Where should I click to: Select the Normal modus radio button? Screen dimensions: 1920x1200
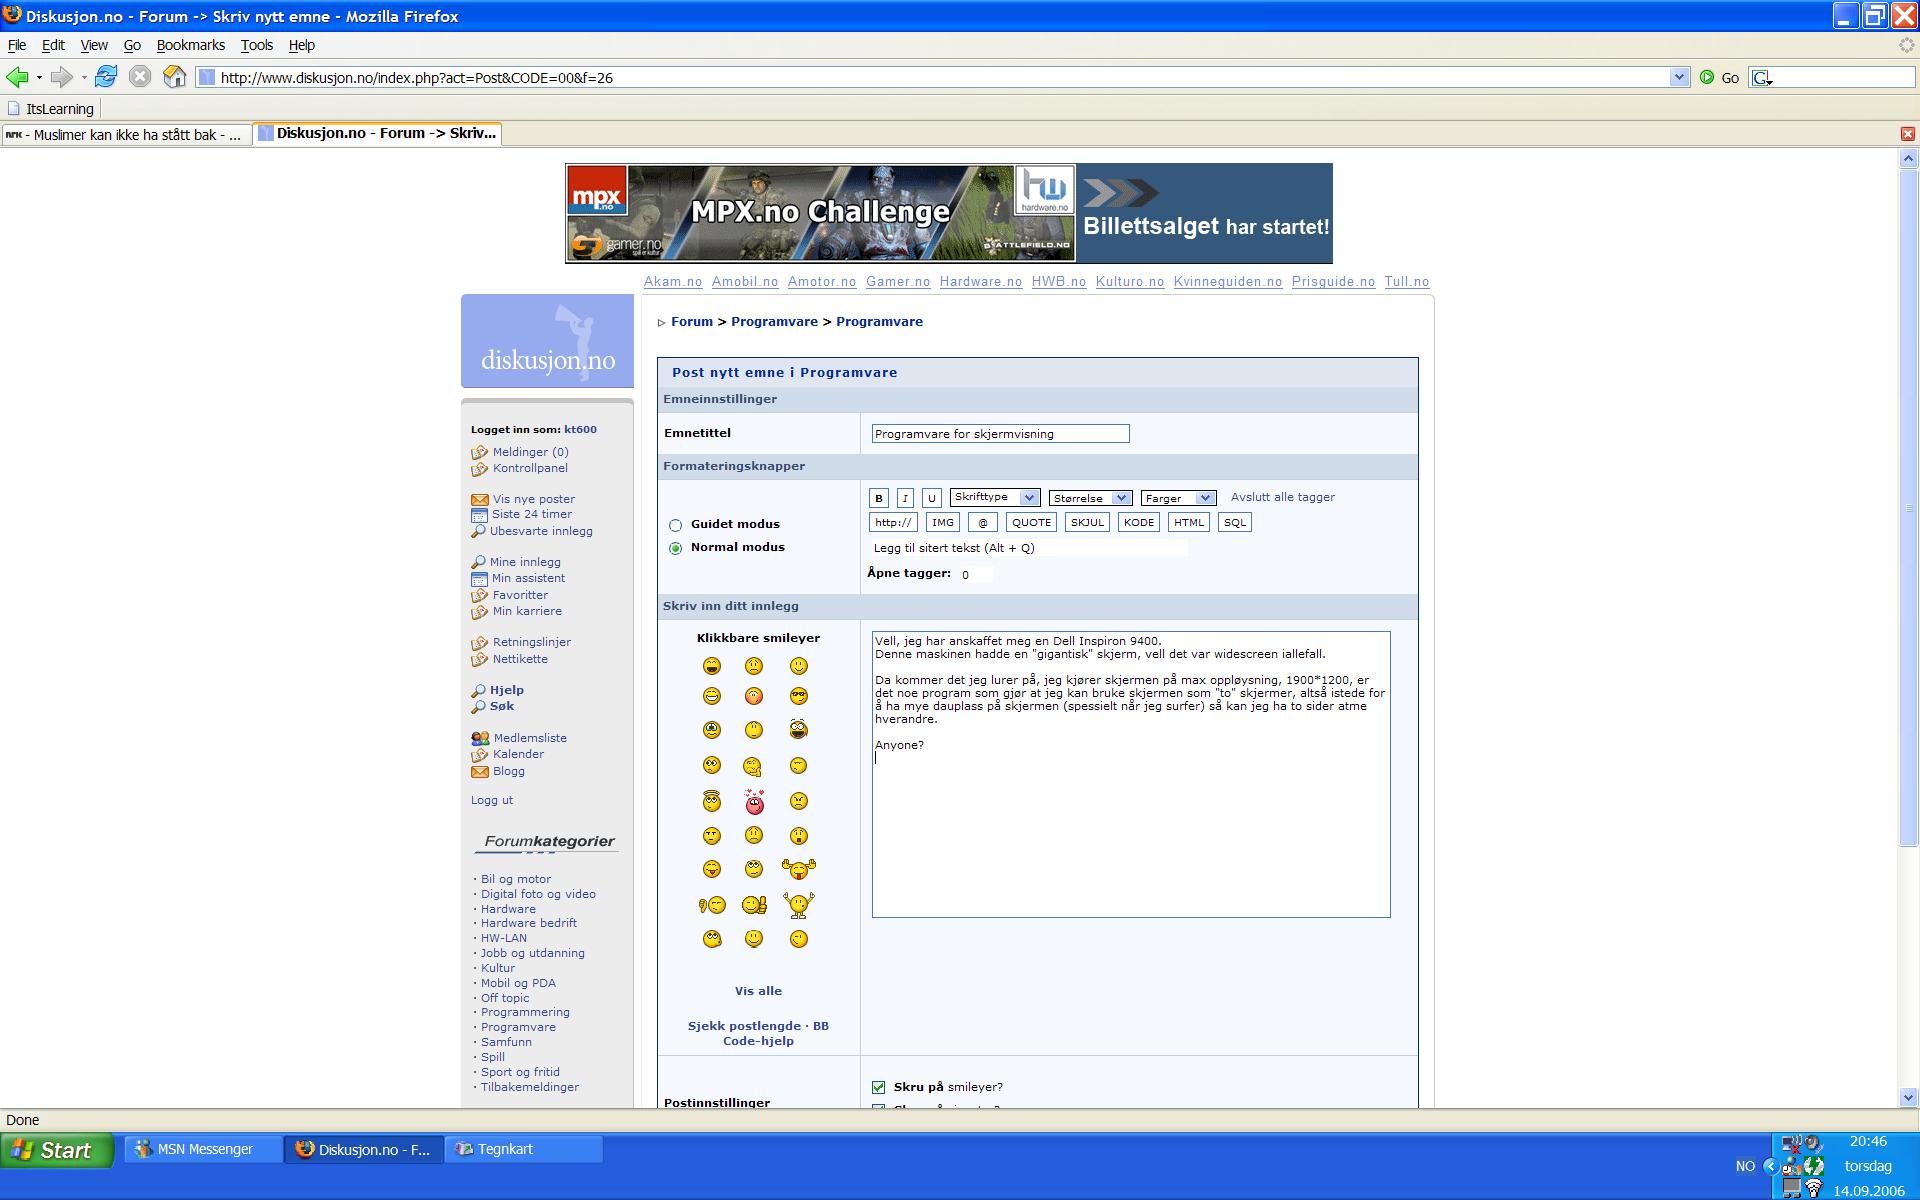pyautogui.click(x=676, y=548)
